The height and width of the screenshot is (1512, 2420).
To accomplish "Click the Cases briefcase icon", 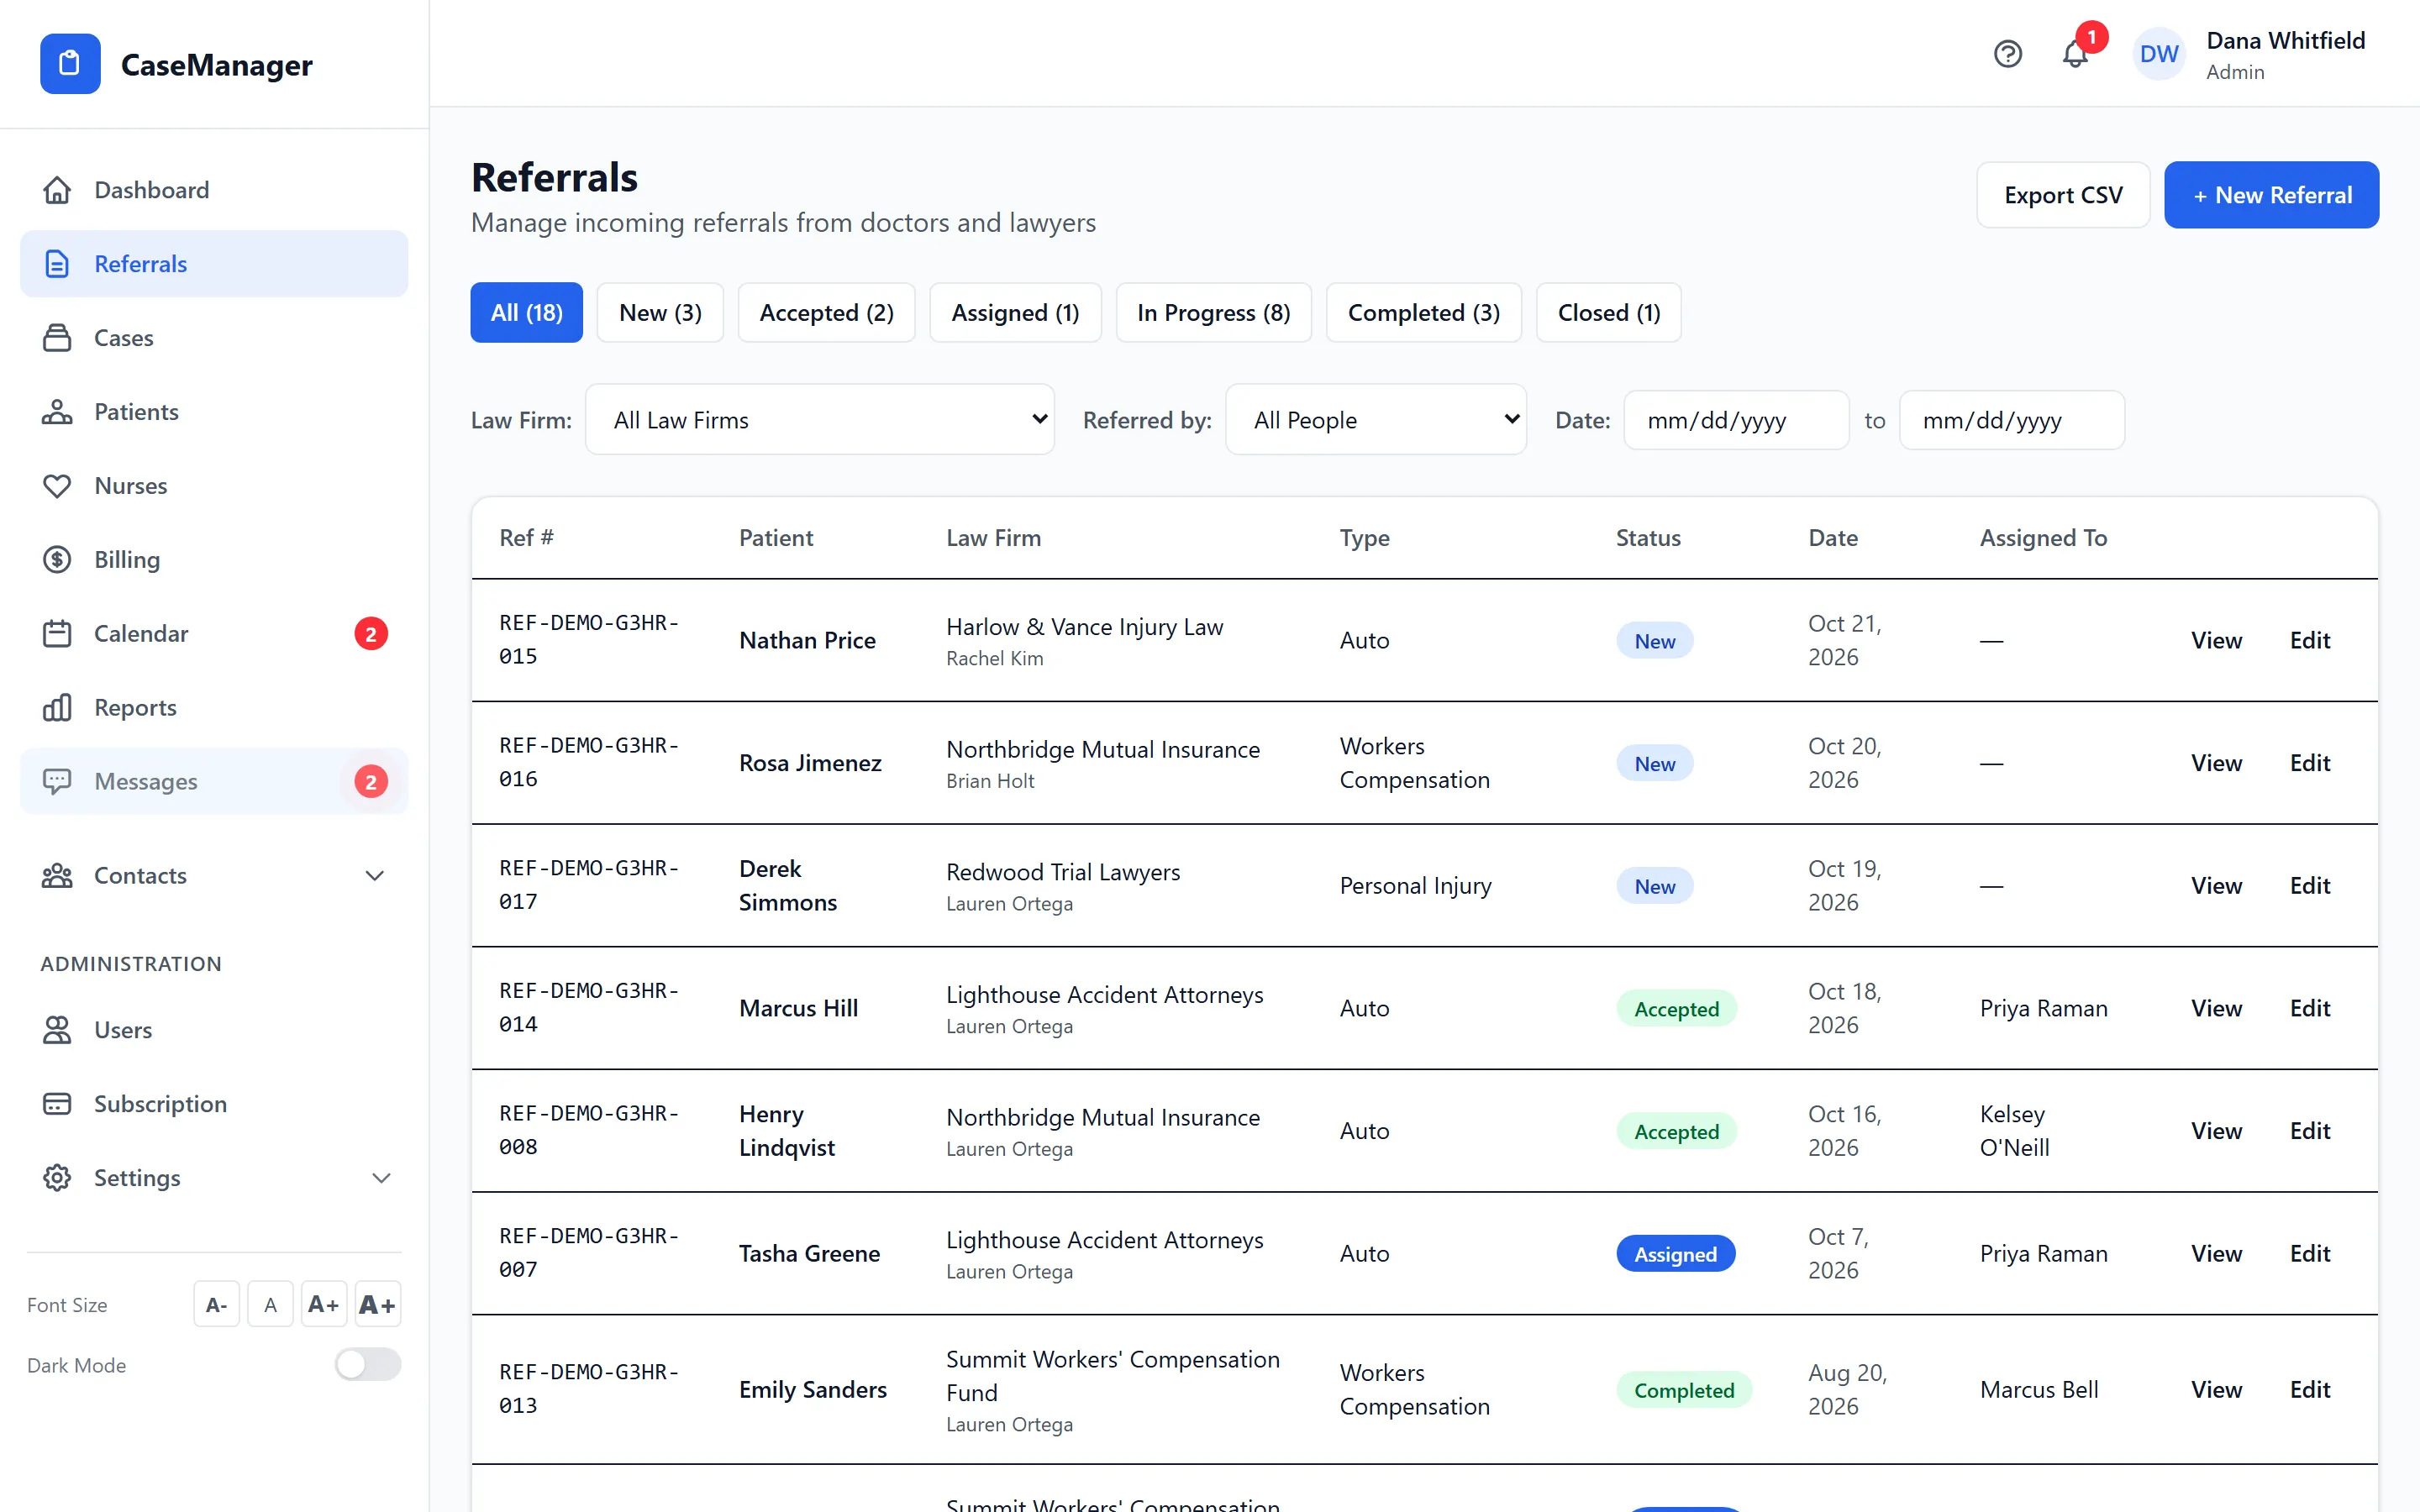I will (x=57, y=338).
